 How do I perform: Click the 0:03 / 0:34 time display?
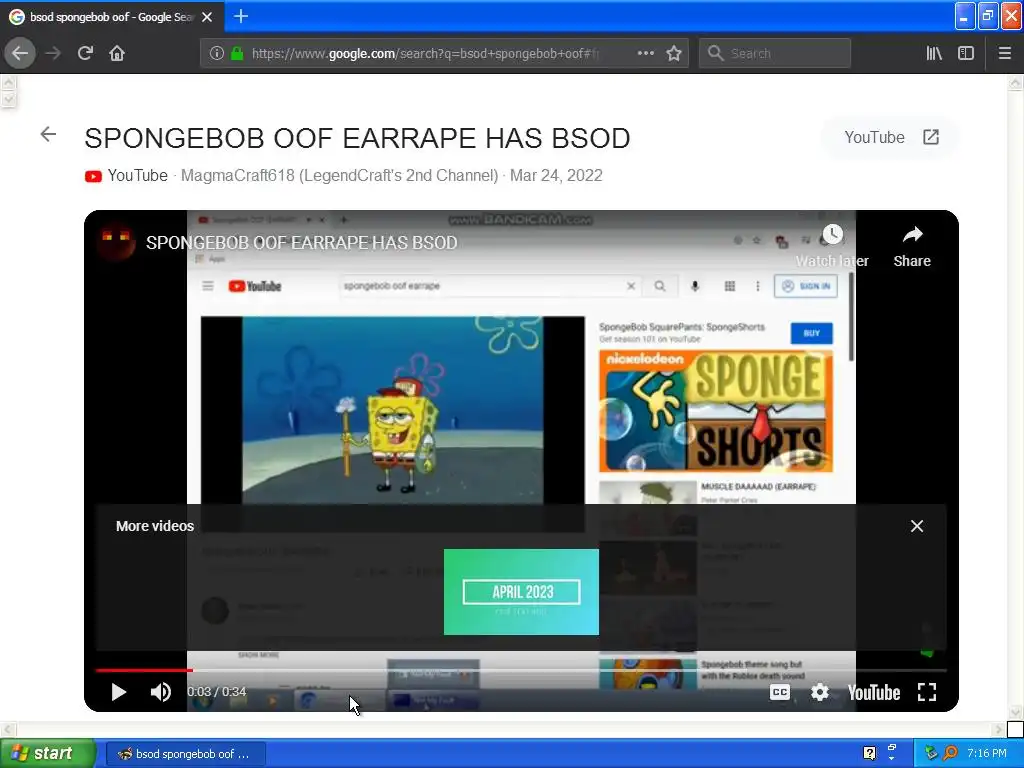point(217,692)
